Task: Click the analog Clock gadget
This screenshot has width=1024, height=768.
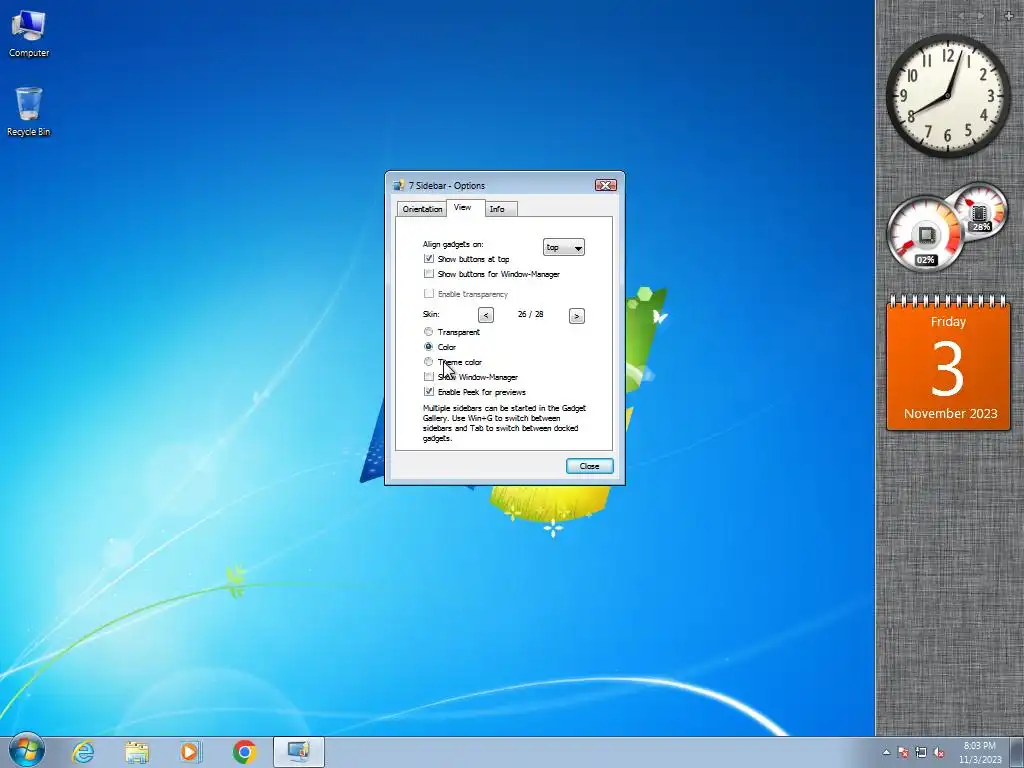Action: (x=948, y=96)
